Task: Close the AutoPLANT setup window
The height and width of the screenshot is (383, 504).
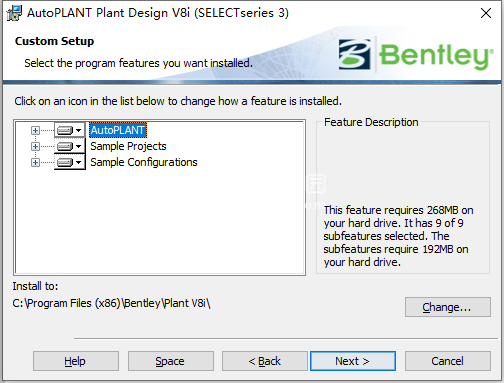Action: click(x=486, y=13)
